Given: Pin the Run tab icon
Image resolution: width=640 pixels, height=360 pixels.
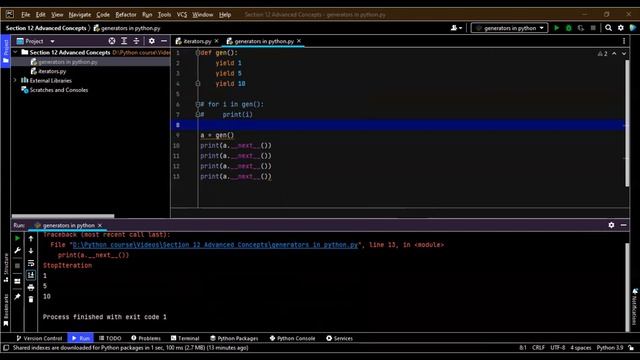Looking at the screenshot, I should (17, 296).
